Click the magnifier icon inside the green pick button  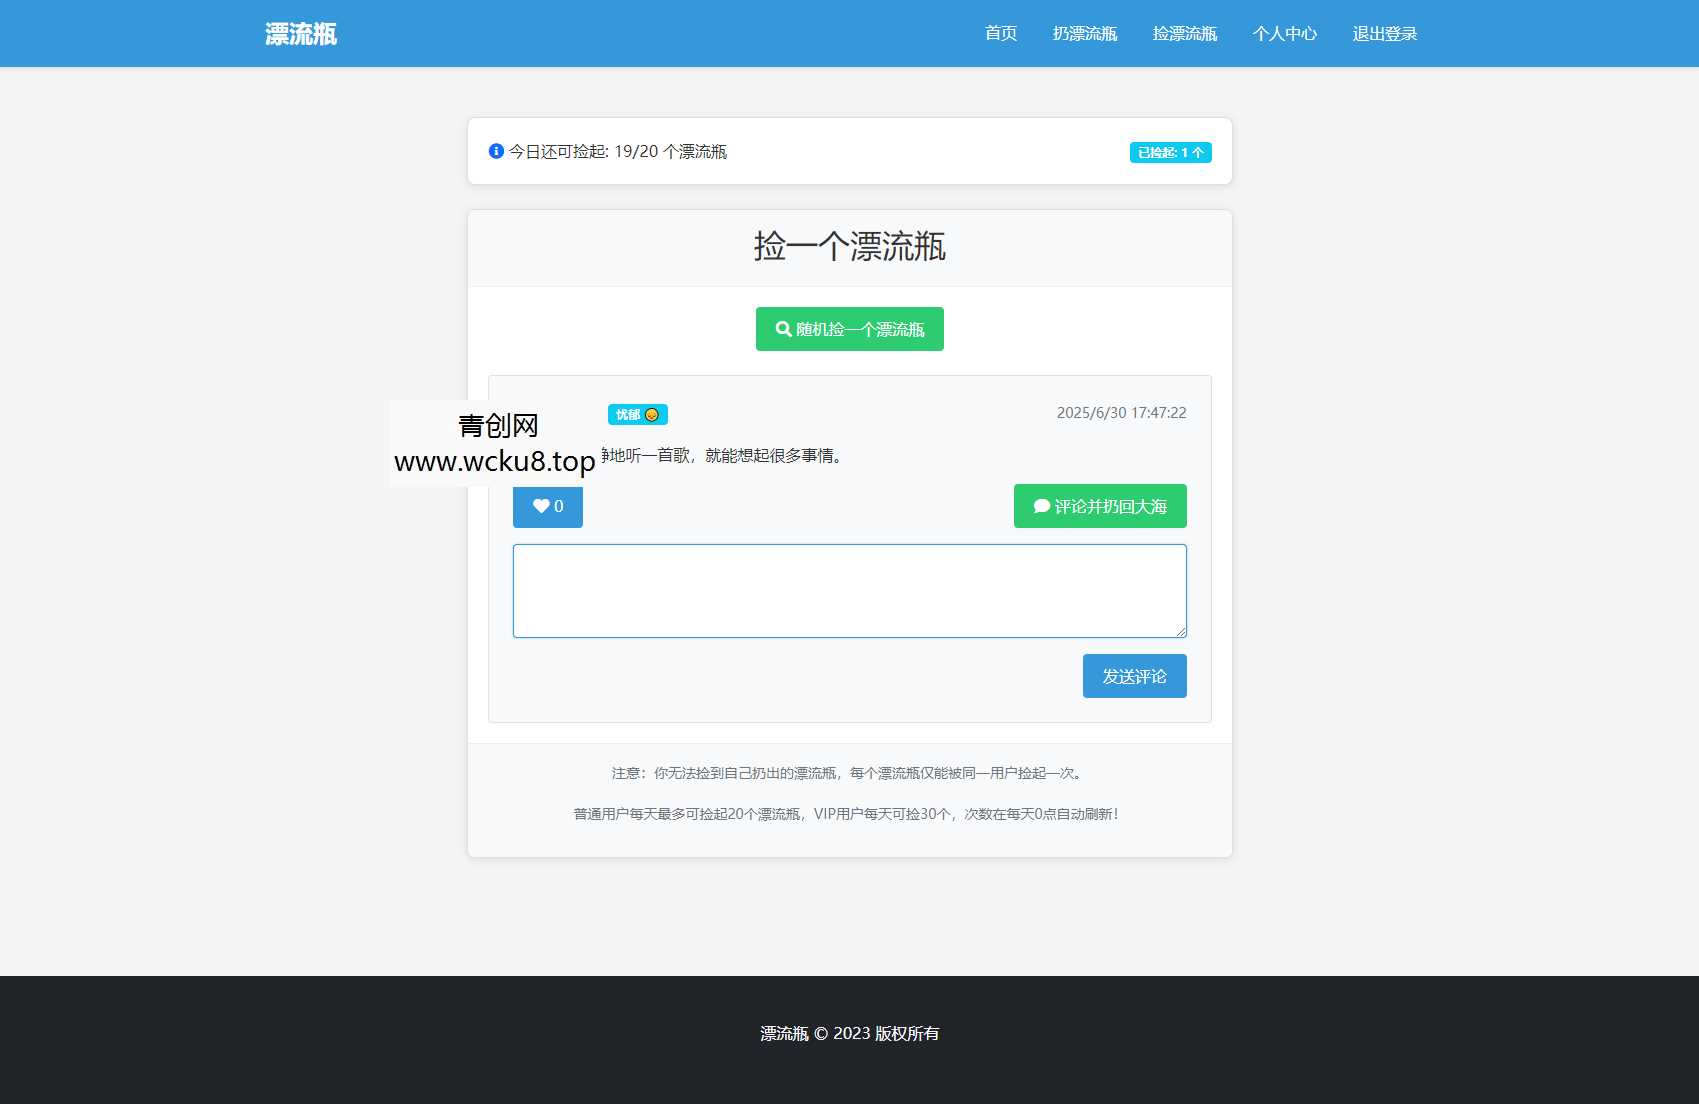784,328
